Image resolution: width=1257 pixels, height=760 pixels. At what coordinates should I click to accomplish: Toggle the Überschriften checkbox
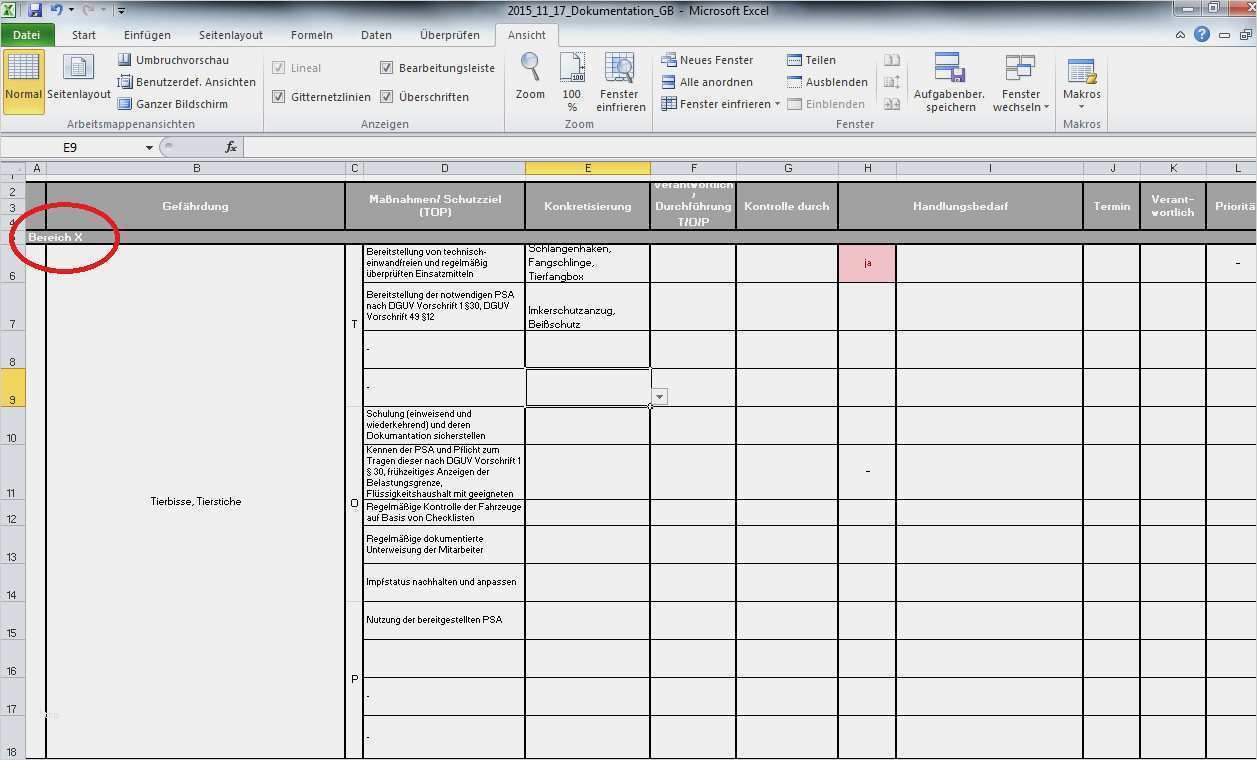pos(386,97)
